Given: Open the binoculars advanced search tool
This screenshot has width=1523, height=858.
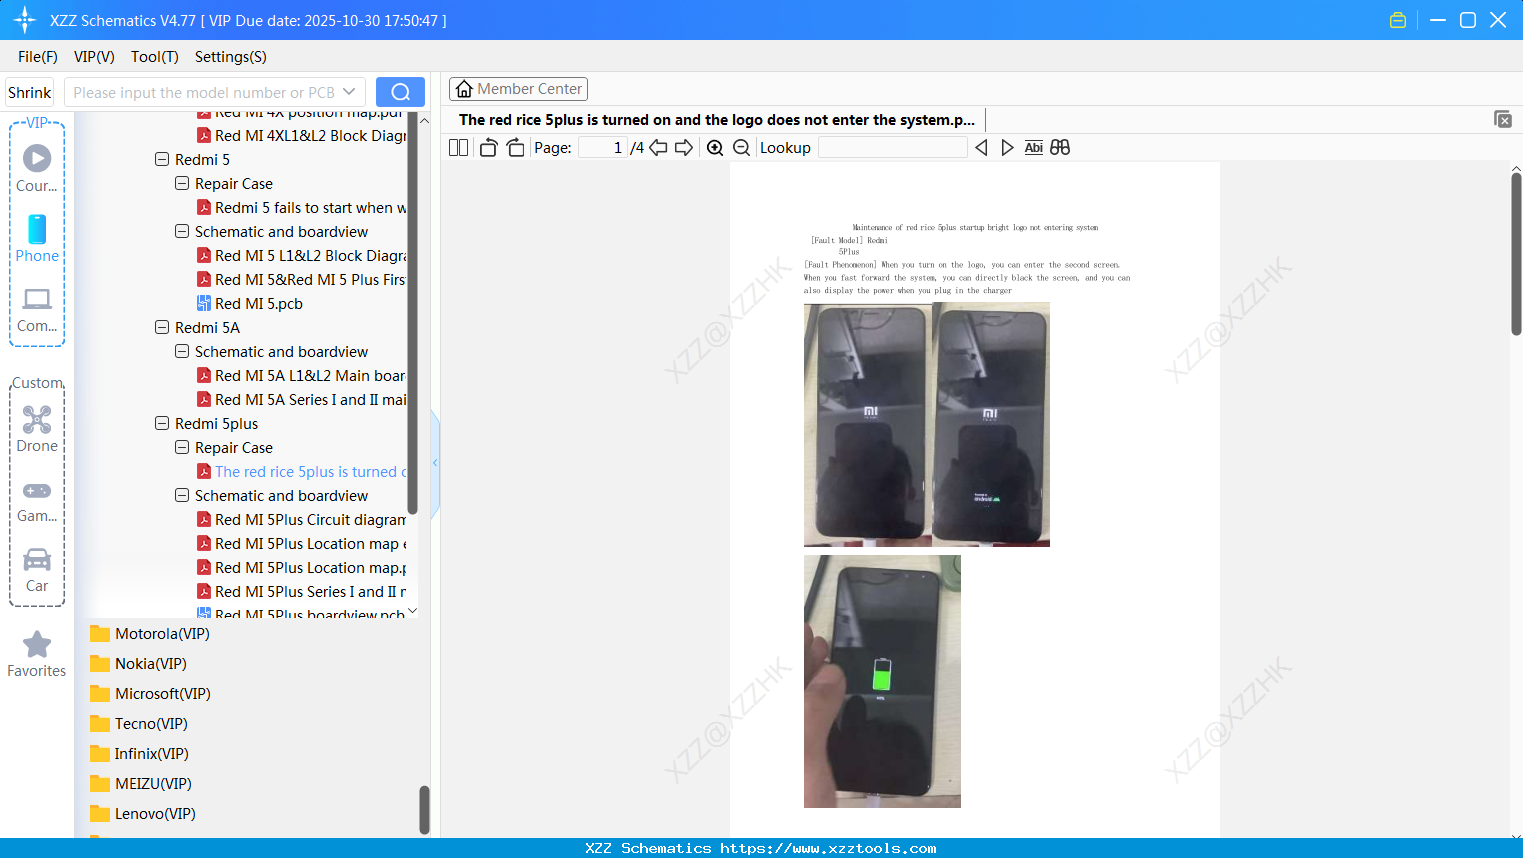Looking at the screenshot, I should (x=1059, y=147).
